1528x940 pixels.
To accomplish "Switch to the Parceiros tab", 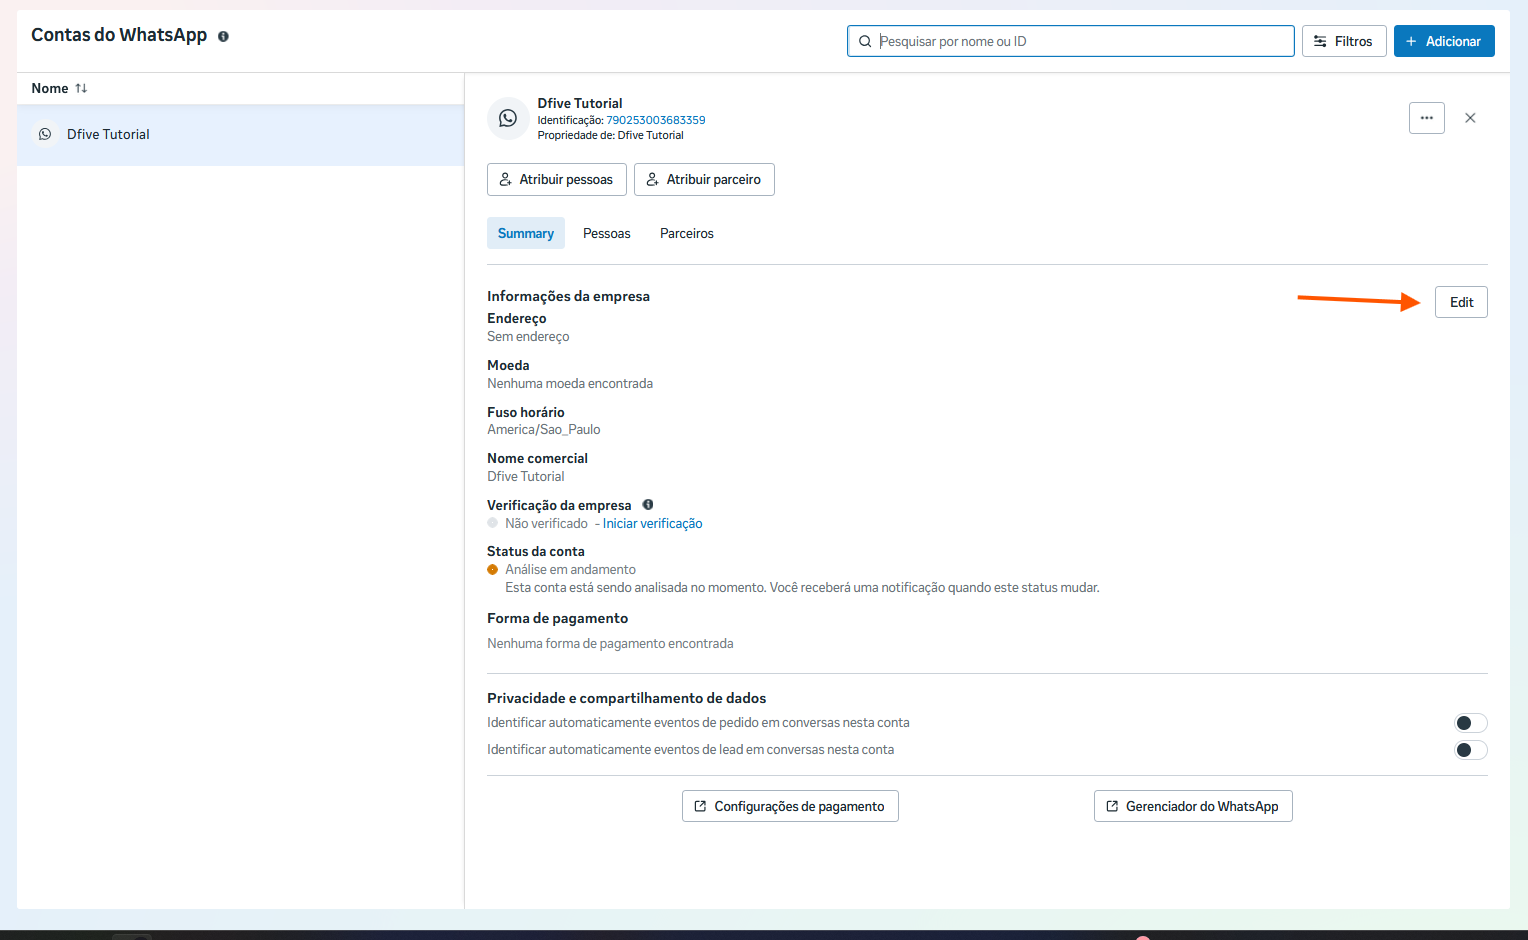I will click(686, 233).
